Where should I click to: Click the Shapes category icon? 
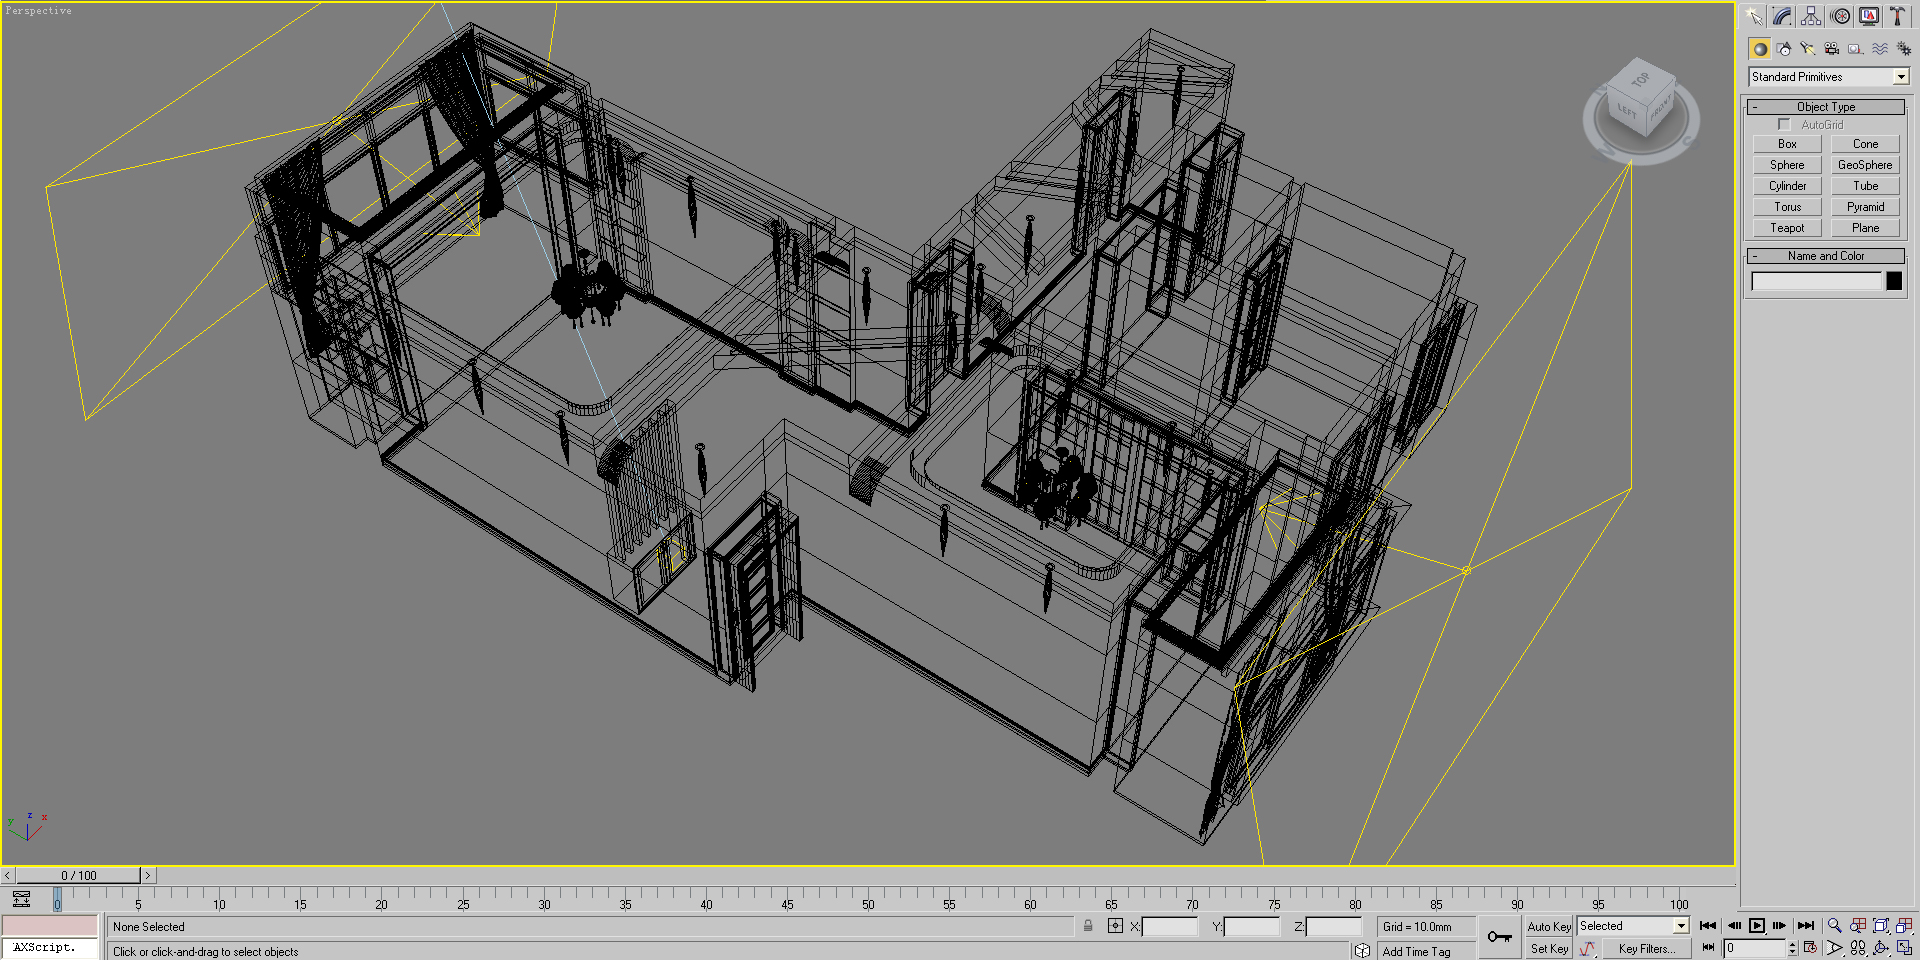pos(1784,48)
